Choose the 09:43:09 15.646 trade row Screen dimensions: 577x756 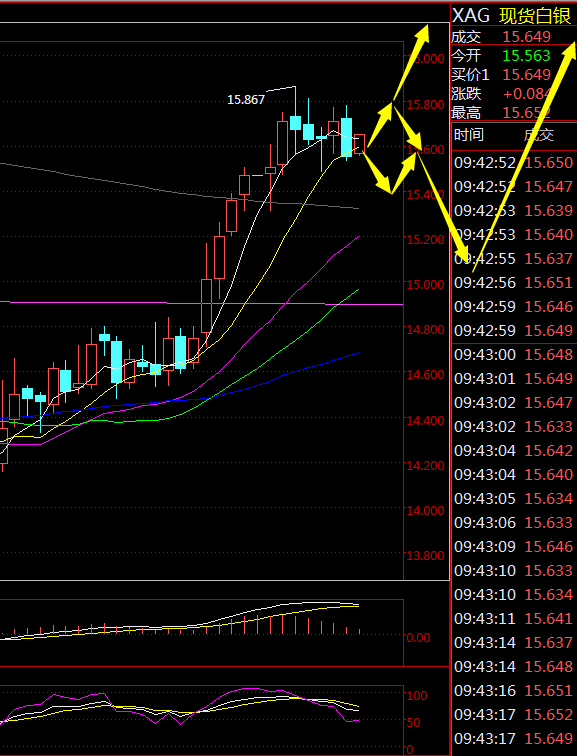513,546
